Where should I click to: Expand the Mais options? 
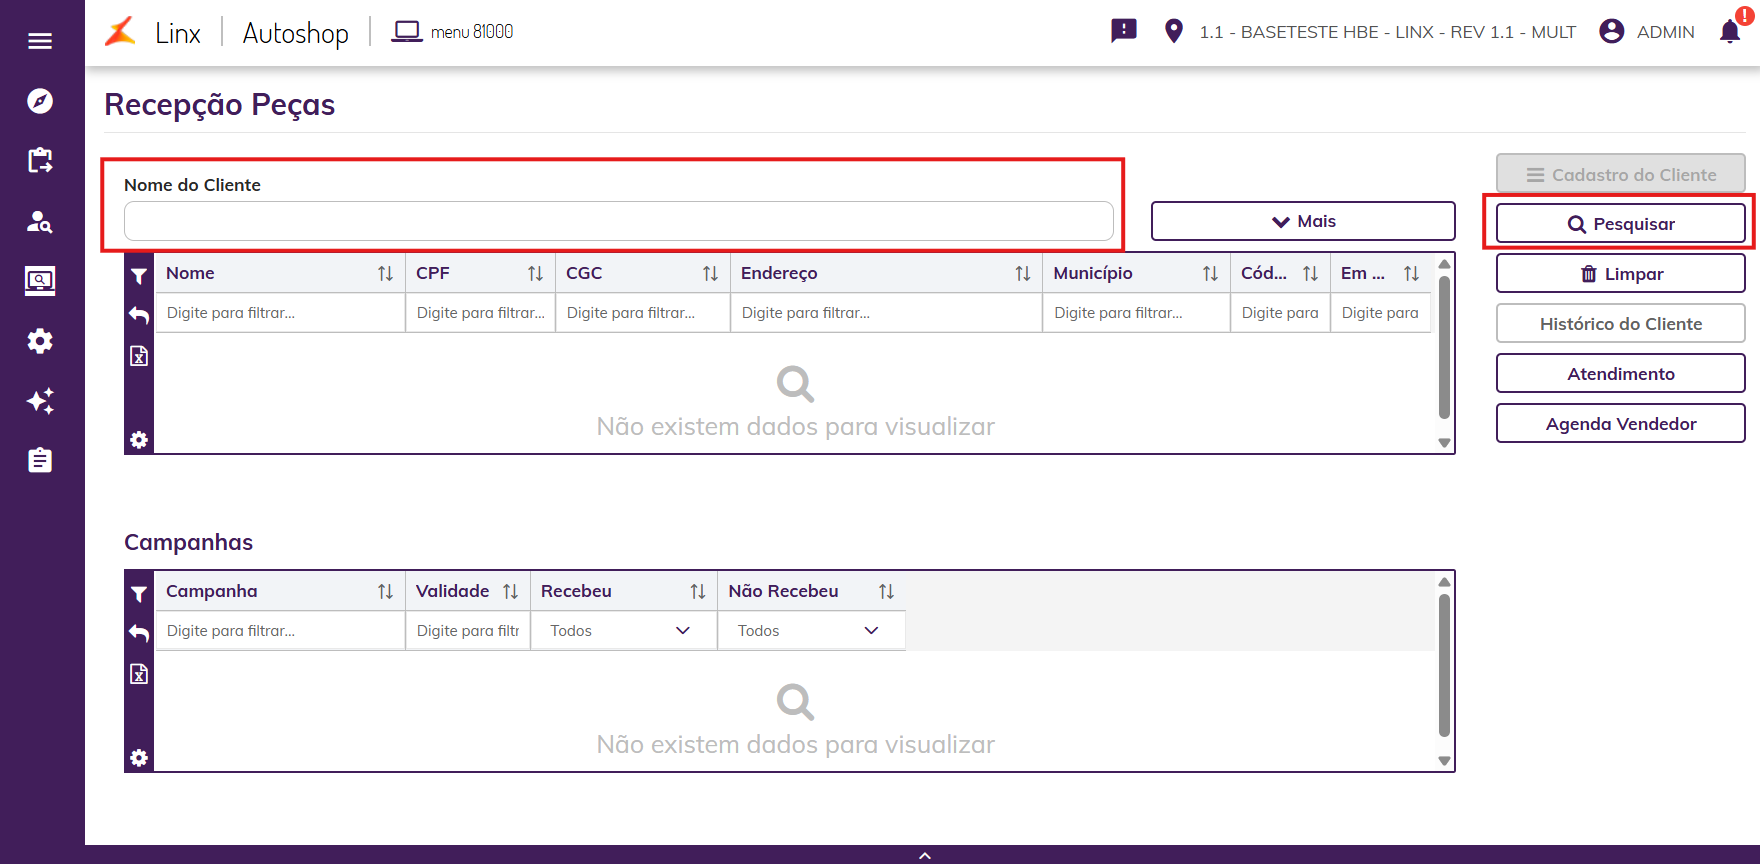click(1303, 221)
